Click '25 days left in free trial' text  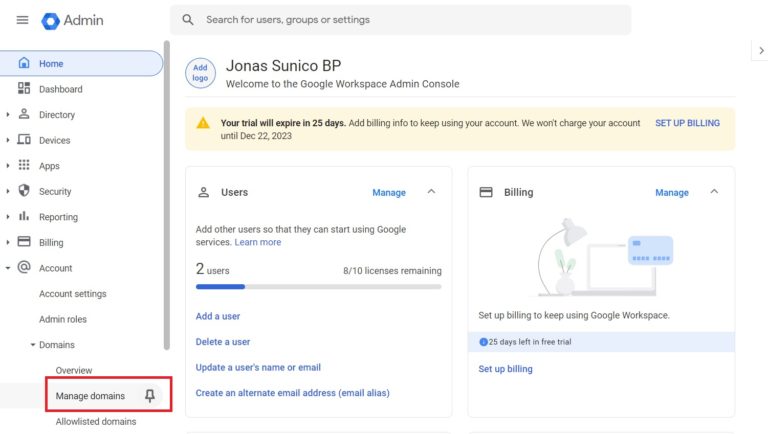(529, 342)
